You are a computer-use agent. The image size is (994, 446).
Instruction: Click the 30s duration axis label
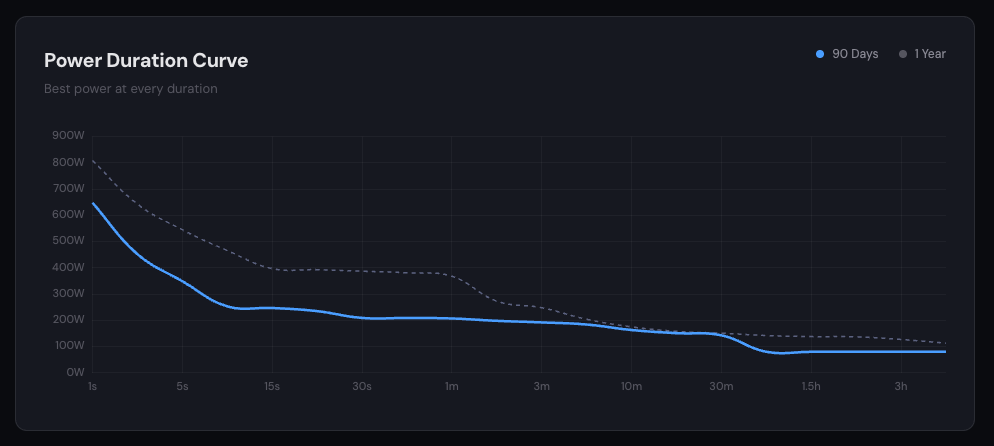pyautogui.click(x=362, y=386)
